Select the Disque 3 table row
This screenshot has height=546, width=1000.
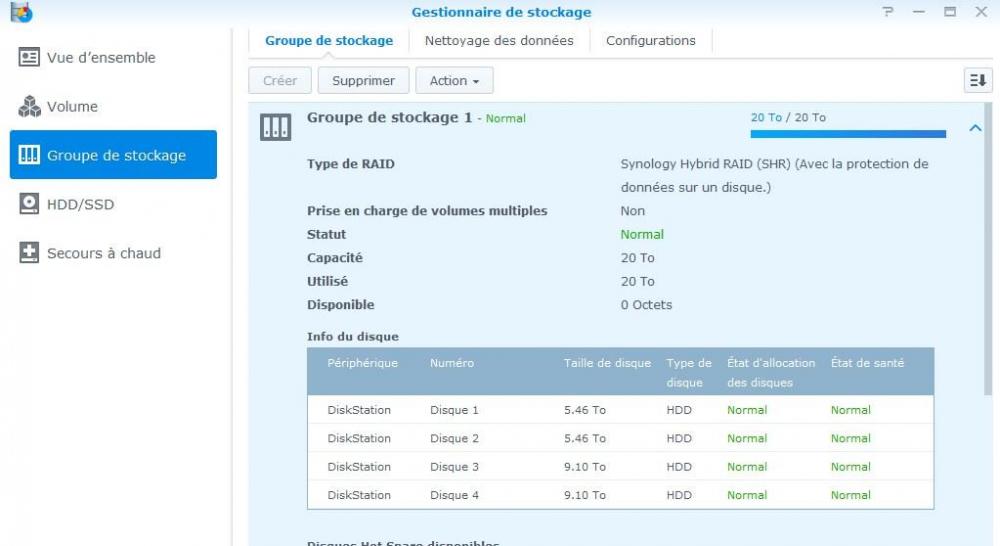point(621,467)
